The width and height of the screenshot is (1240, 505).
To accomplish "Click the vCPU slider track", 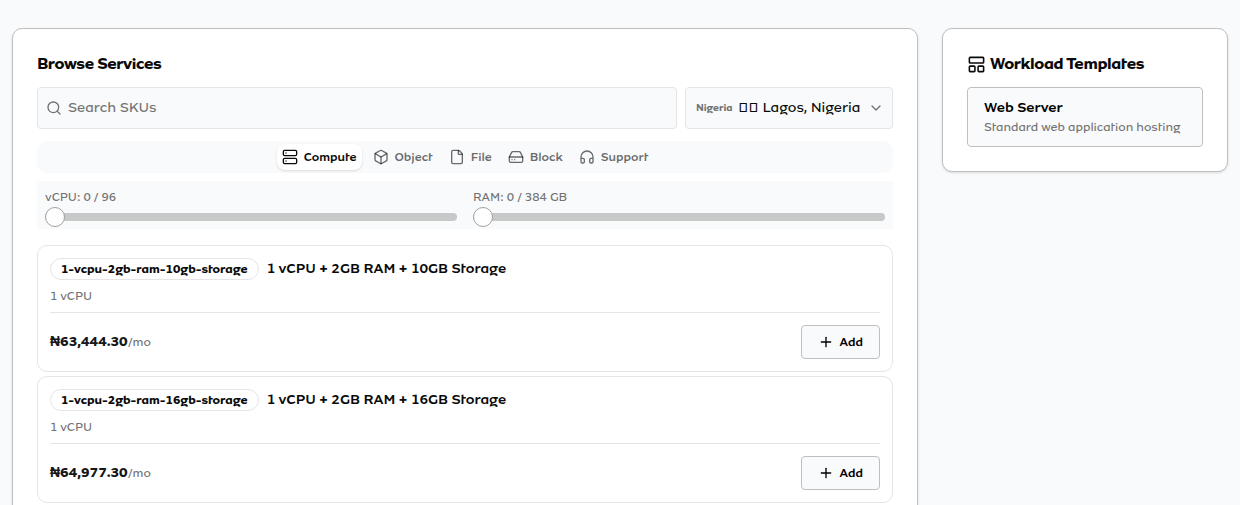I will [x=251, y=217].
